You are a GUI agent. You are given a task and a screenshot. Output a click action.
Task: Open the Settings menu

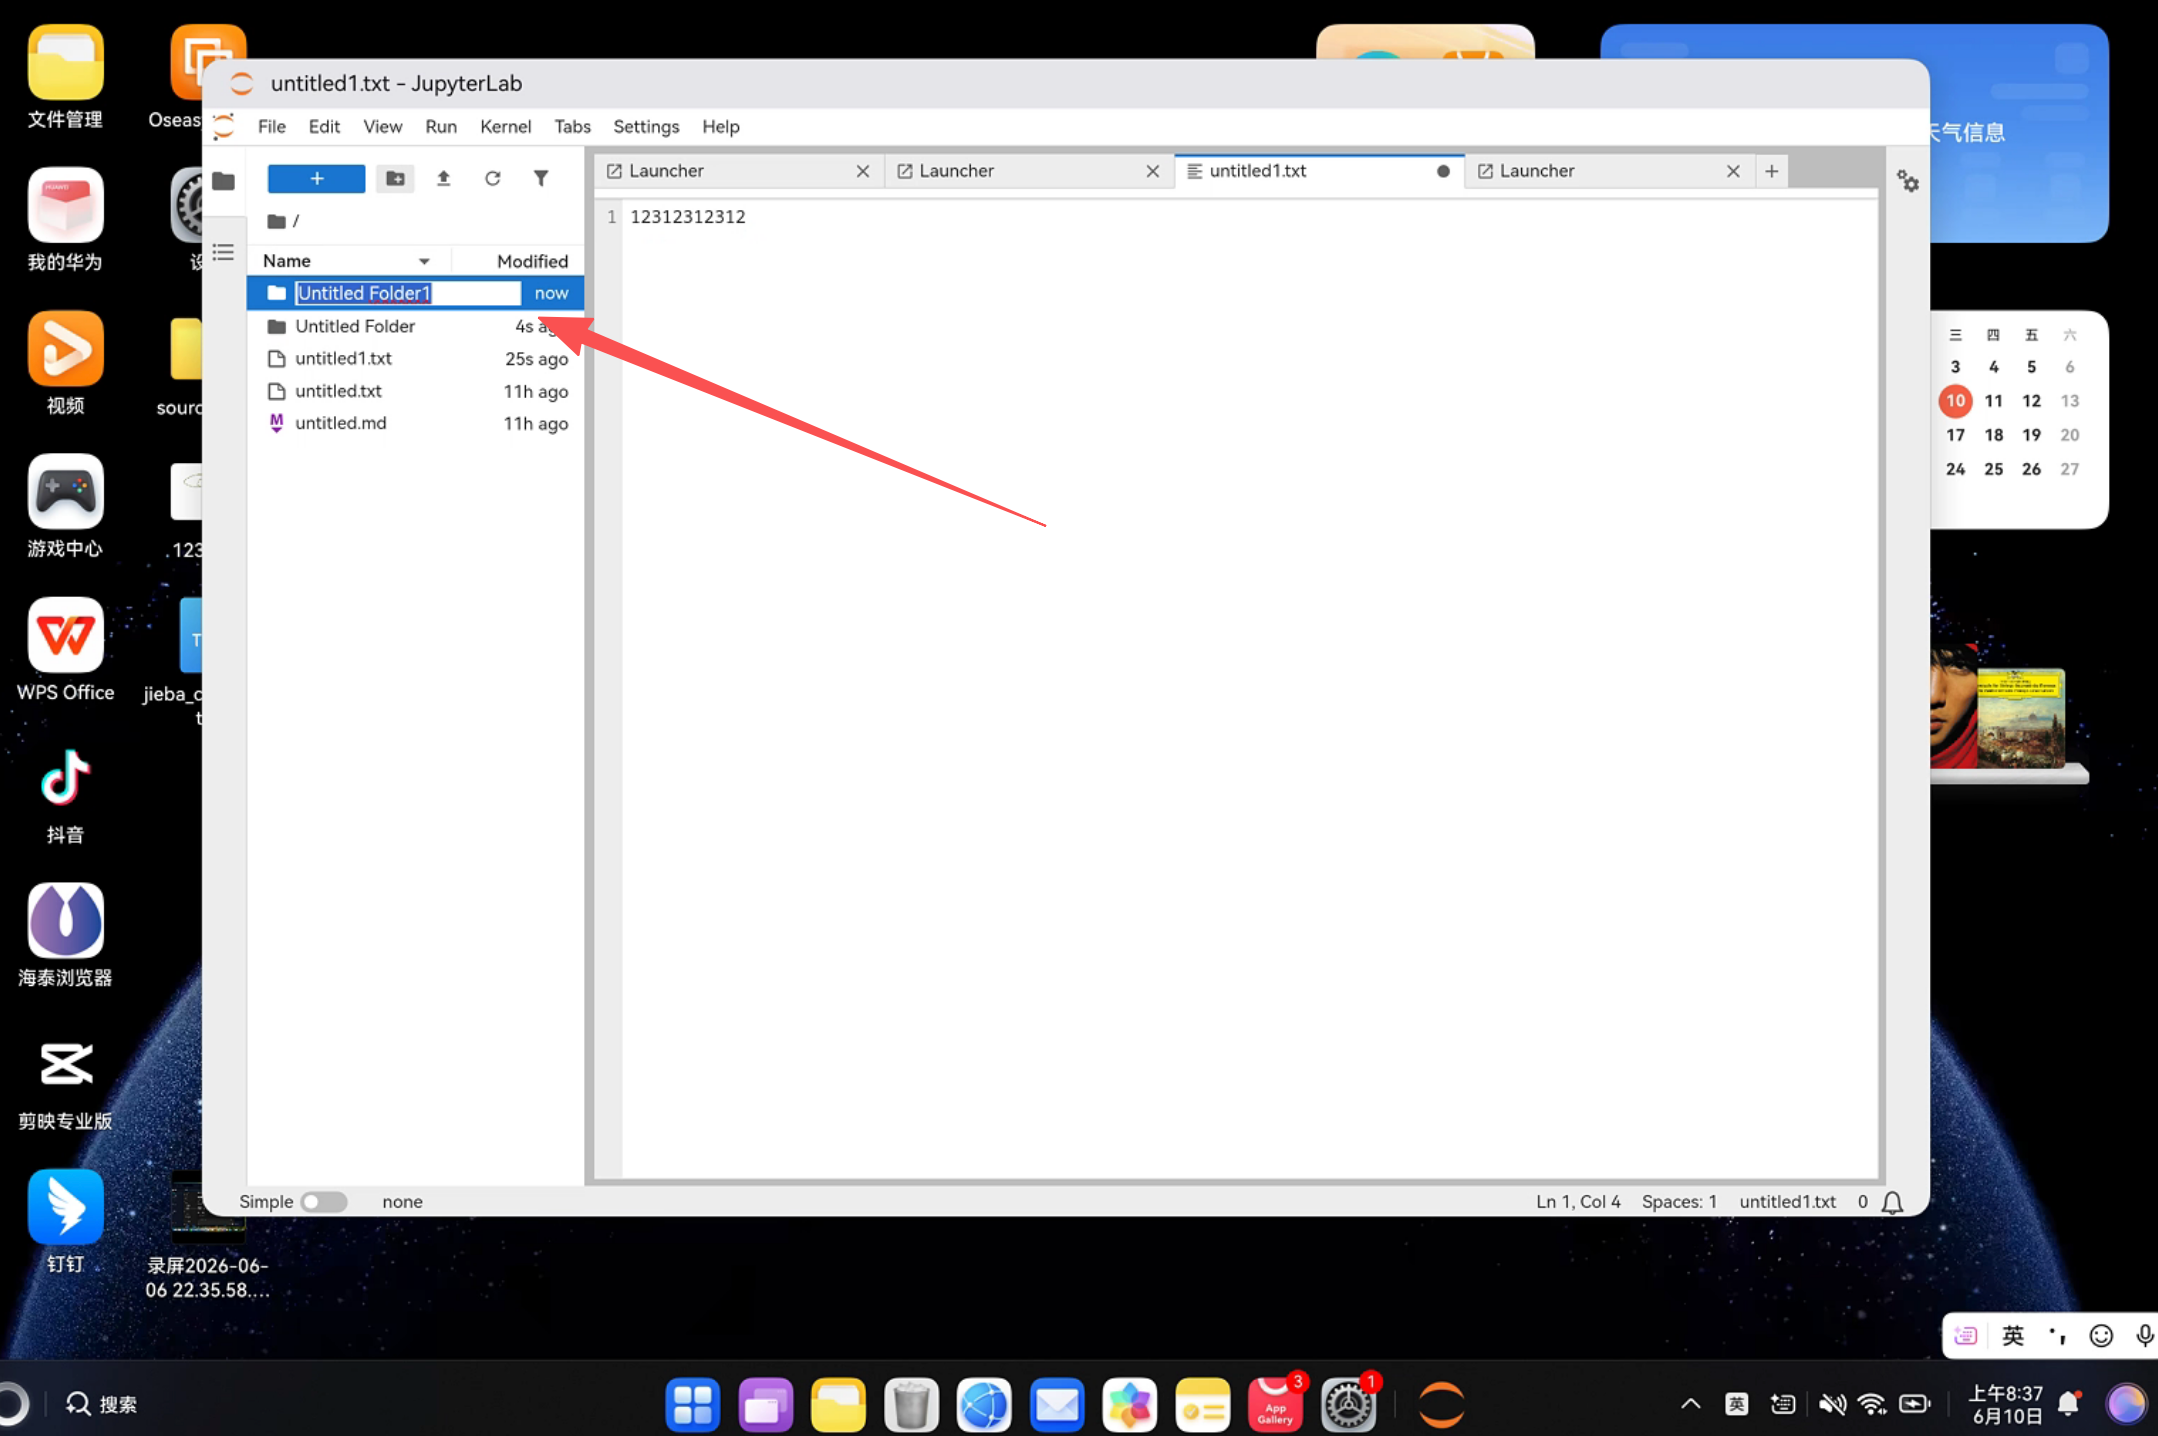click(x=646, y=126)
